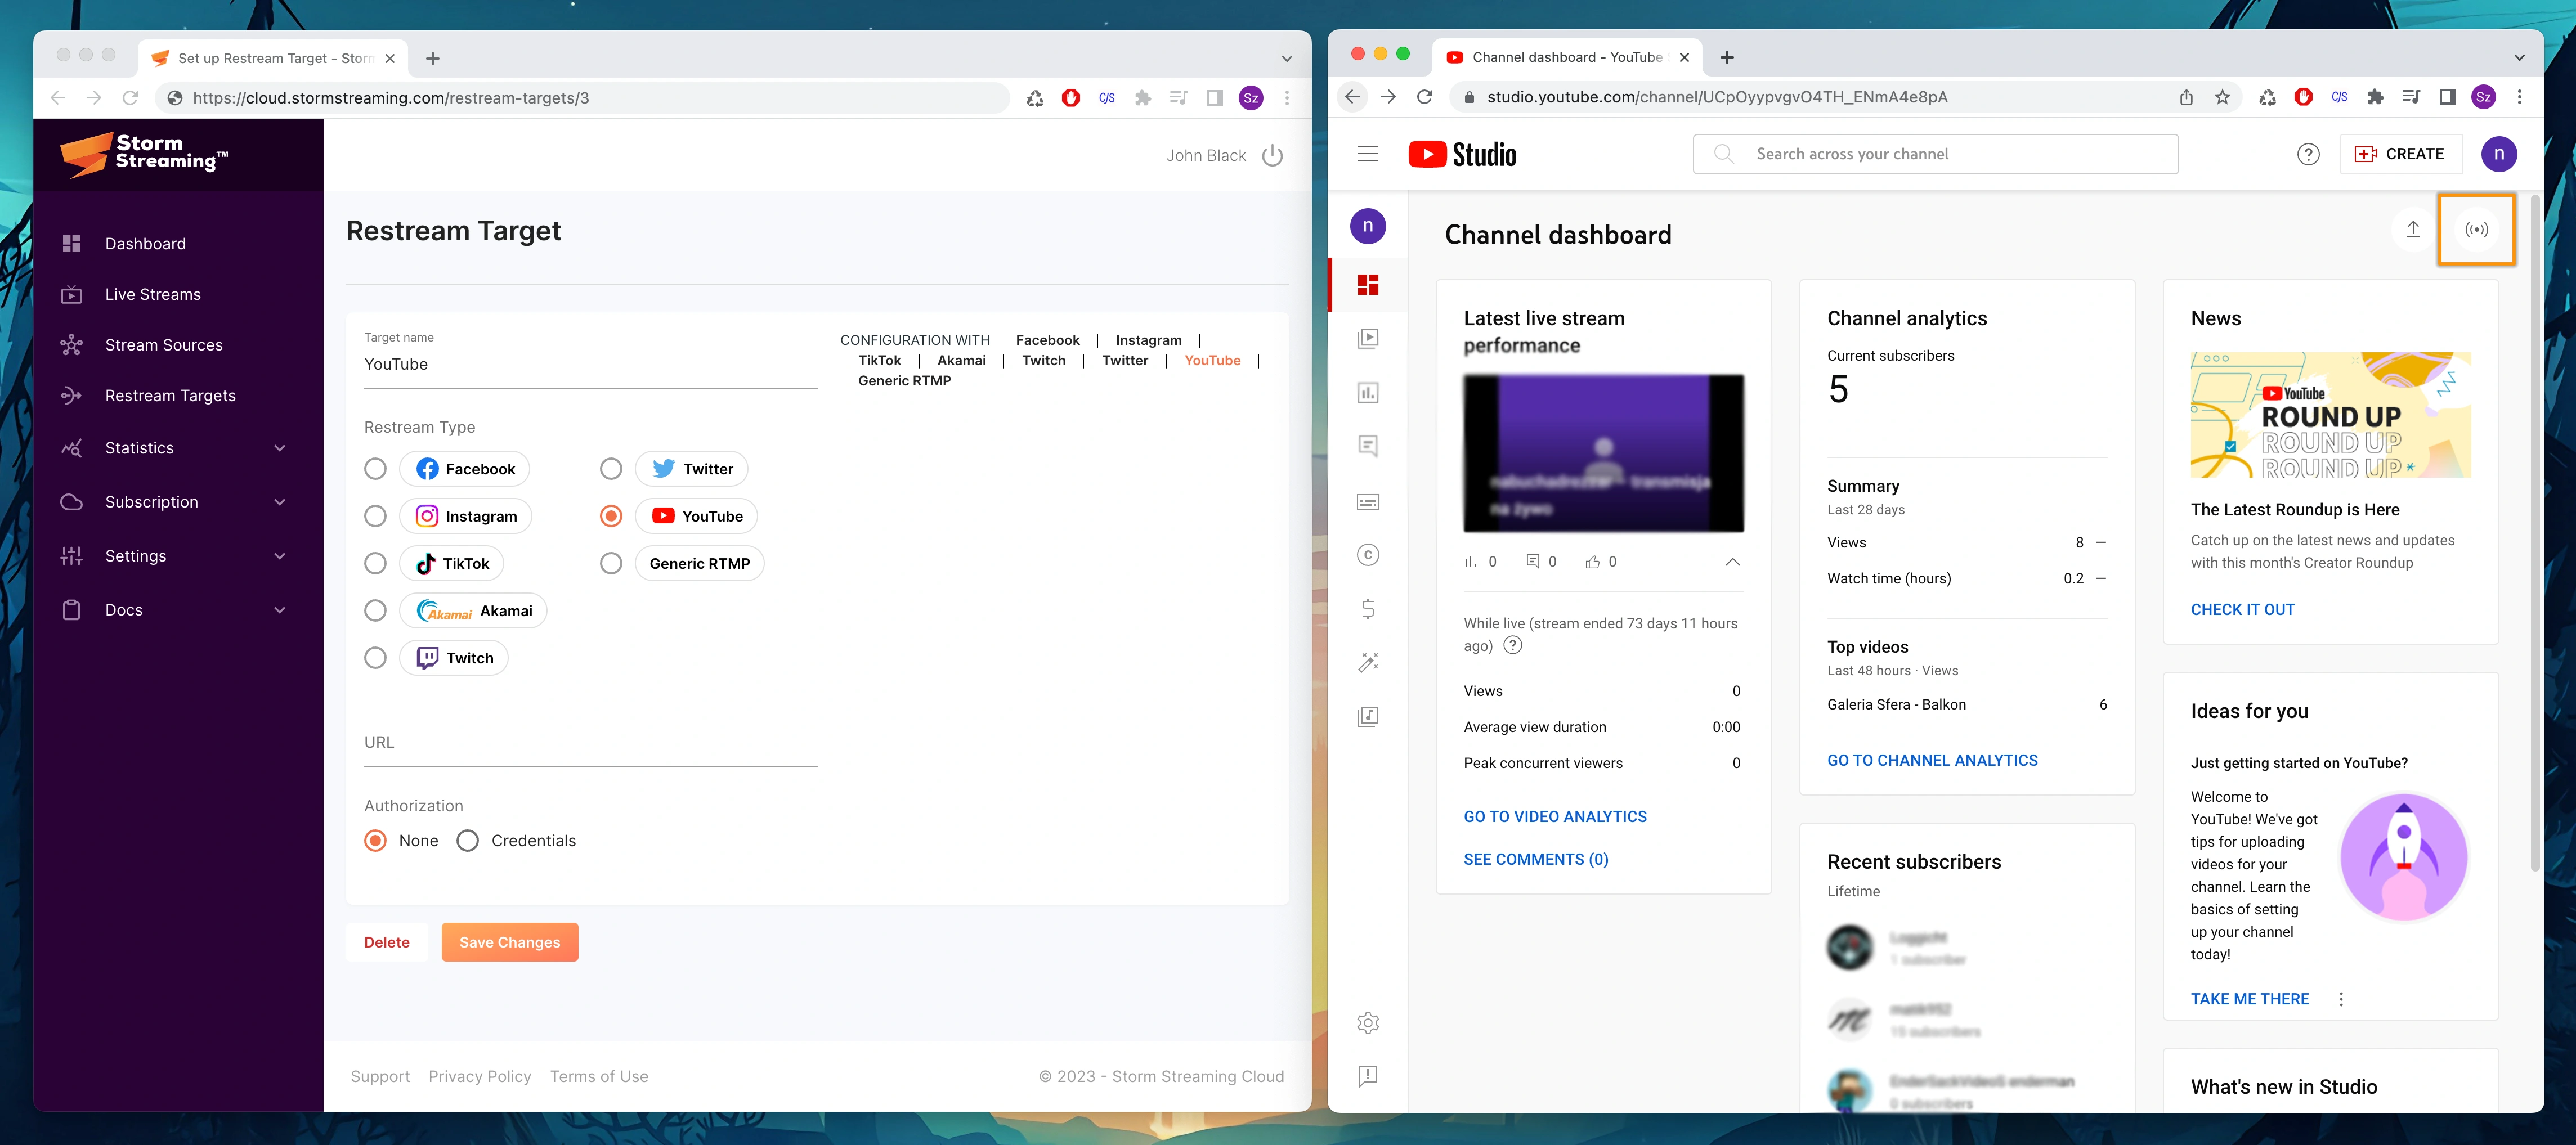Expand the Settings menu chevron
The image size is (2576, 1145).
click(x=279, y=556)
